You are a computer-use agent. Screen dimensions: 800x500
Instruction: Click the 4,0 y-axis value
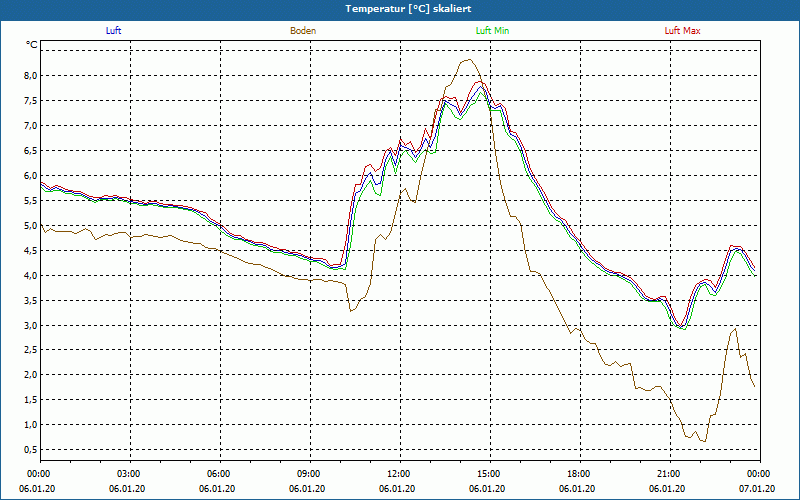(x=31, y=276)
